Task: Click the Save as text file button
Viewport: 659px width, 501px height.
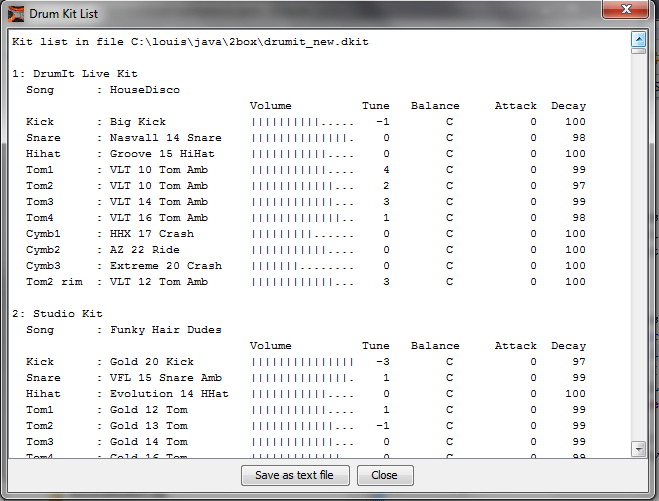Action: (295, 475)
